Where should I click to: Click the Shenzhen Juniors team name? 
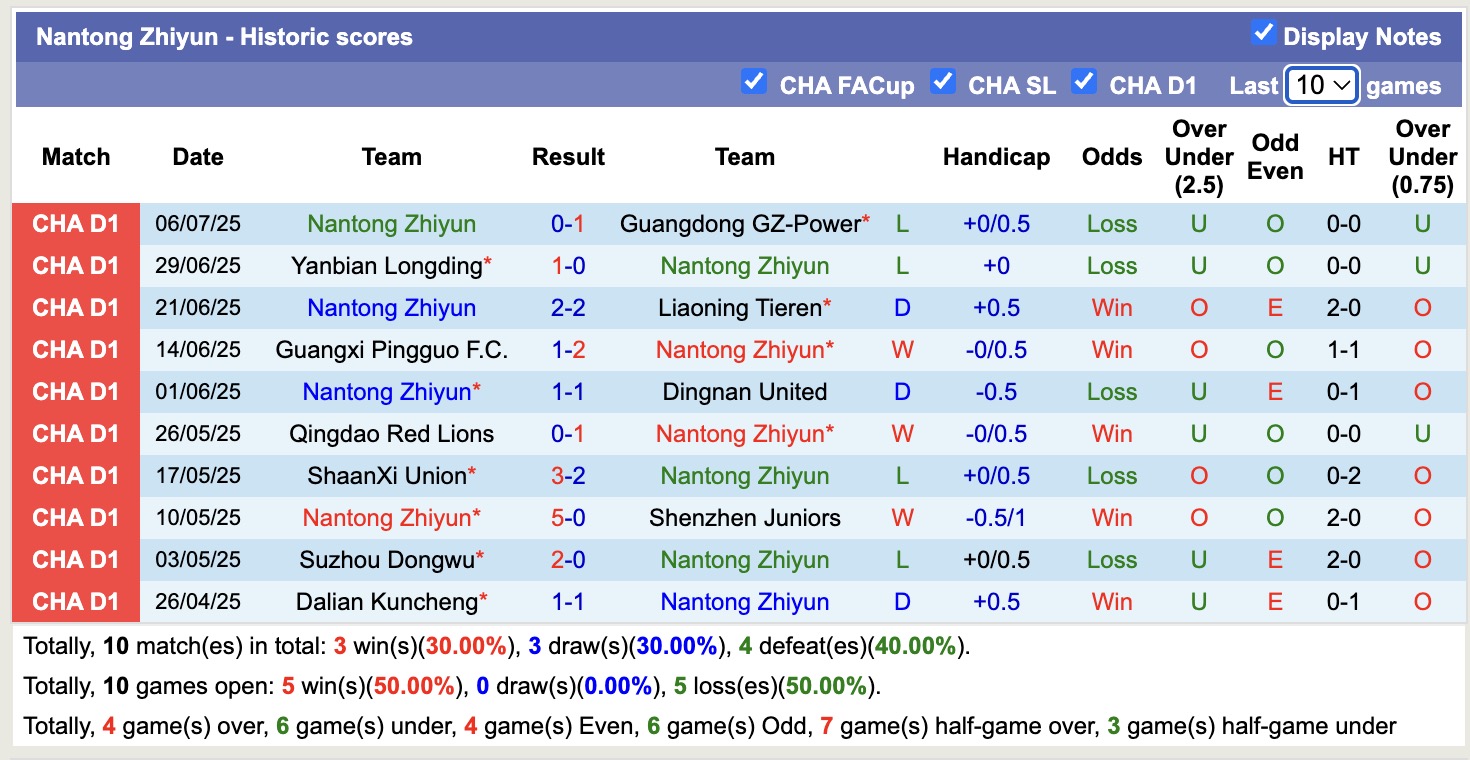click(744, 518)
